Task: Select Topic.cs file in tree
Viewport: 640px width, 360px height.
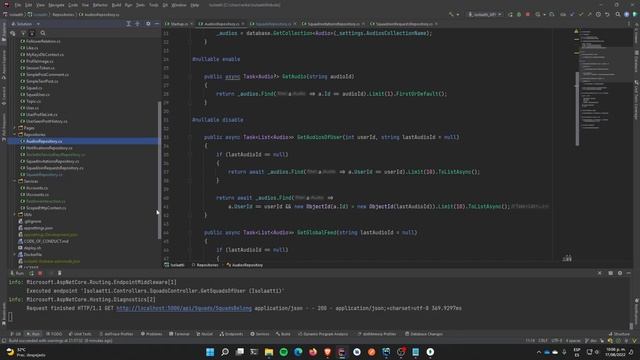Action: [33, 101]
